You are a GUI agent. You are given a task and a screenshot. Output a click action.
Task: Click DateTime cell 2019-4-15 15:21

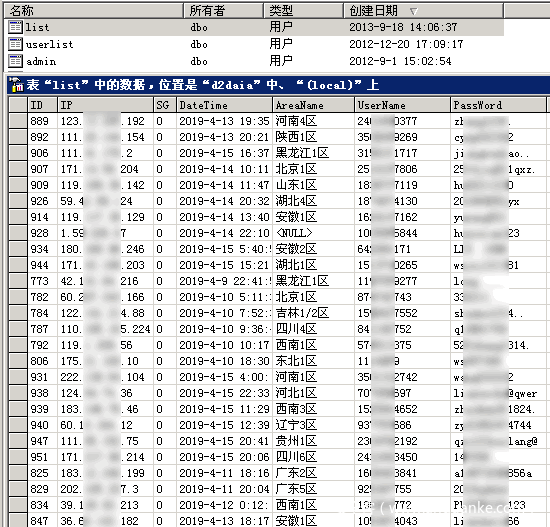click(x=224, y=265)
